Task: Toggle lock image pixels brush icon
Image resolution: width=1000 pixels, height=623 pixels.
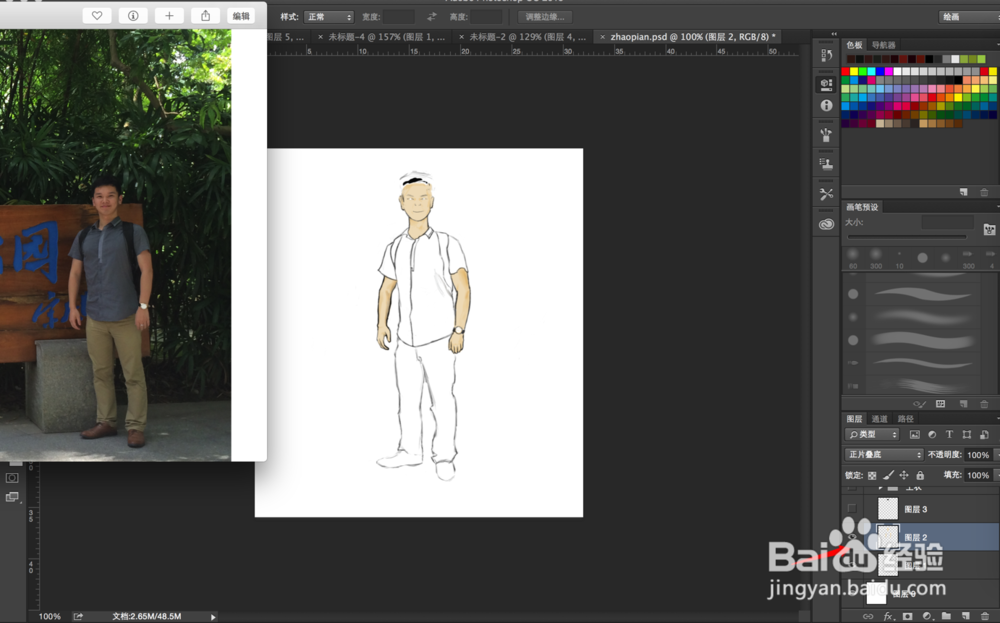Action: 888,475
